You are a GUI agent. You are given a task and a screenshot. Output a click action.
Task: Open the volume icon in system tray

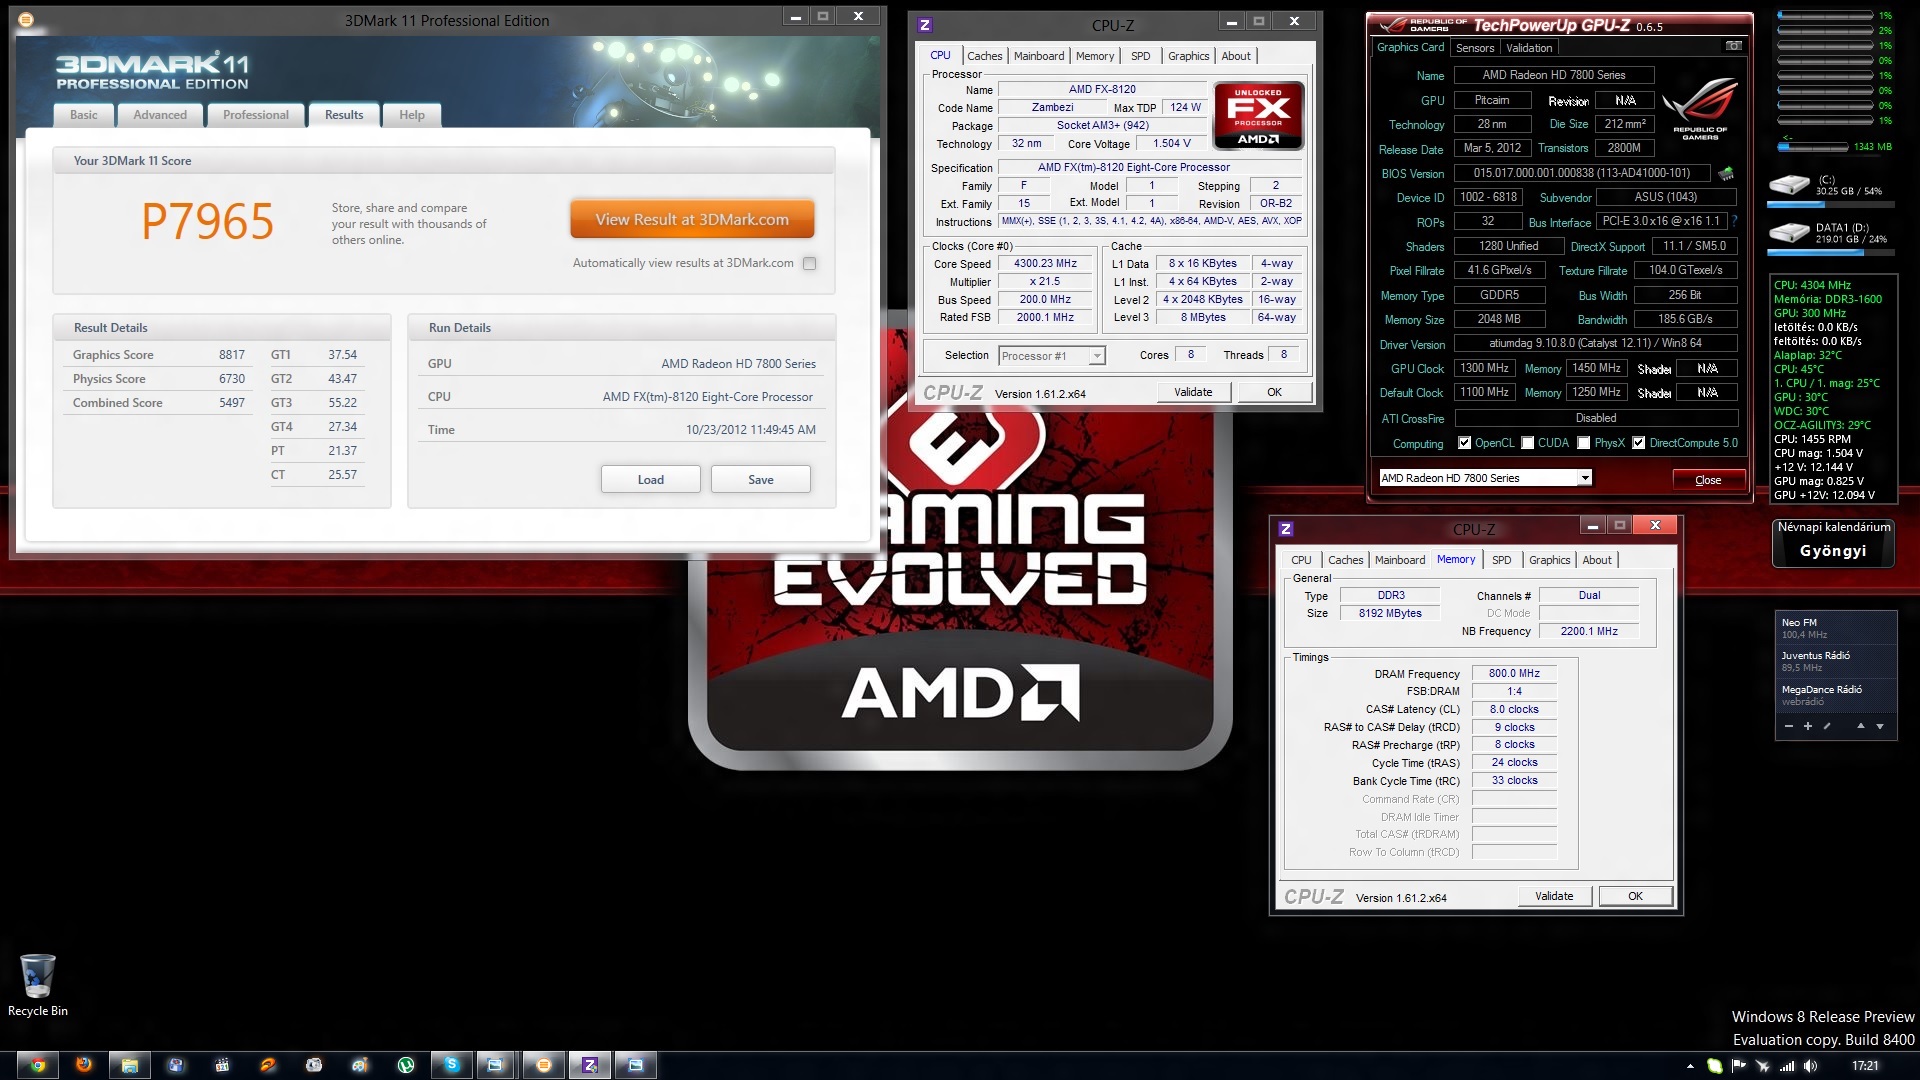pyautogui.click(x=1811, y=1066)
